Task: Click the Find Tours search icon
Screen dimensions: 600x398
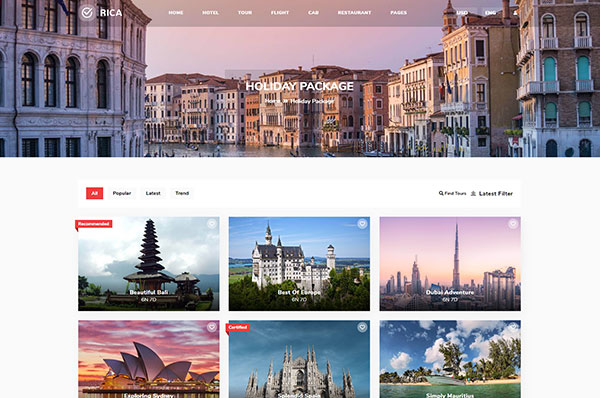Action: [x=441, y=193]
